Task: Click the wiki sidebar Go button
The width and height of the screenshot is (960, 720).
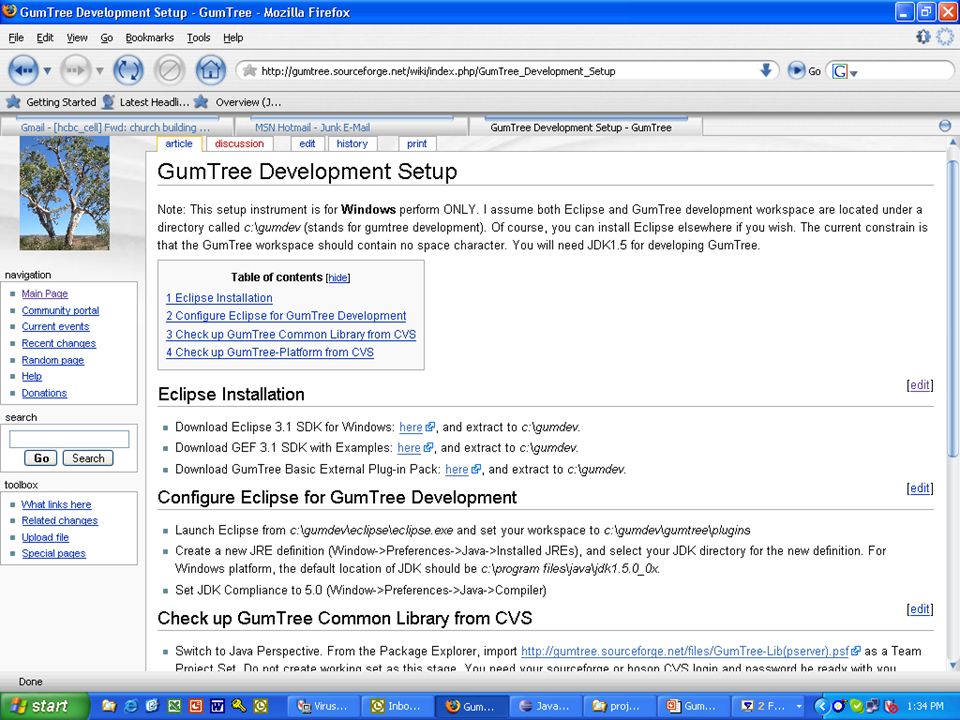Action: (x=41, y=458)
